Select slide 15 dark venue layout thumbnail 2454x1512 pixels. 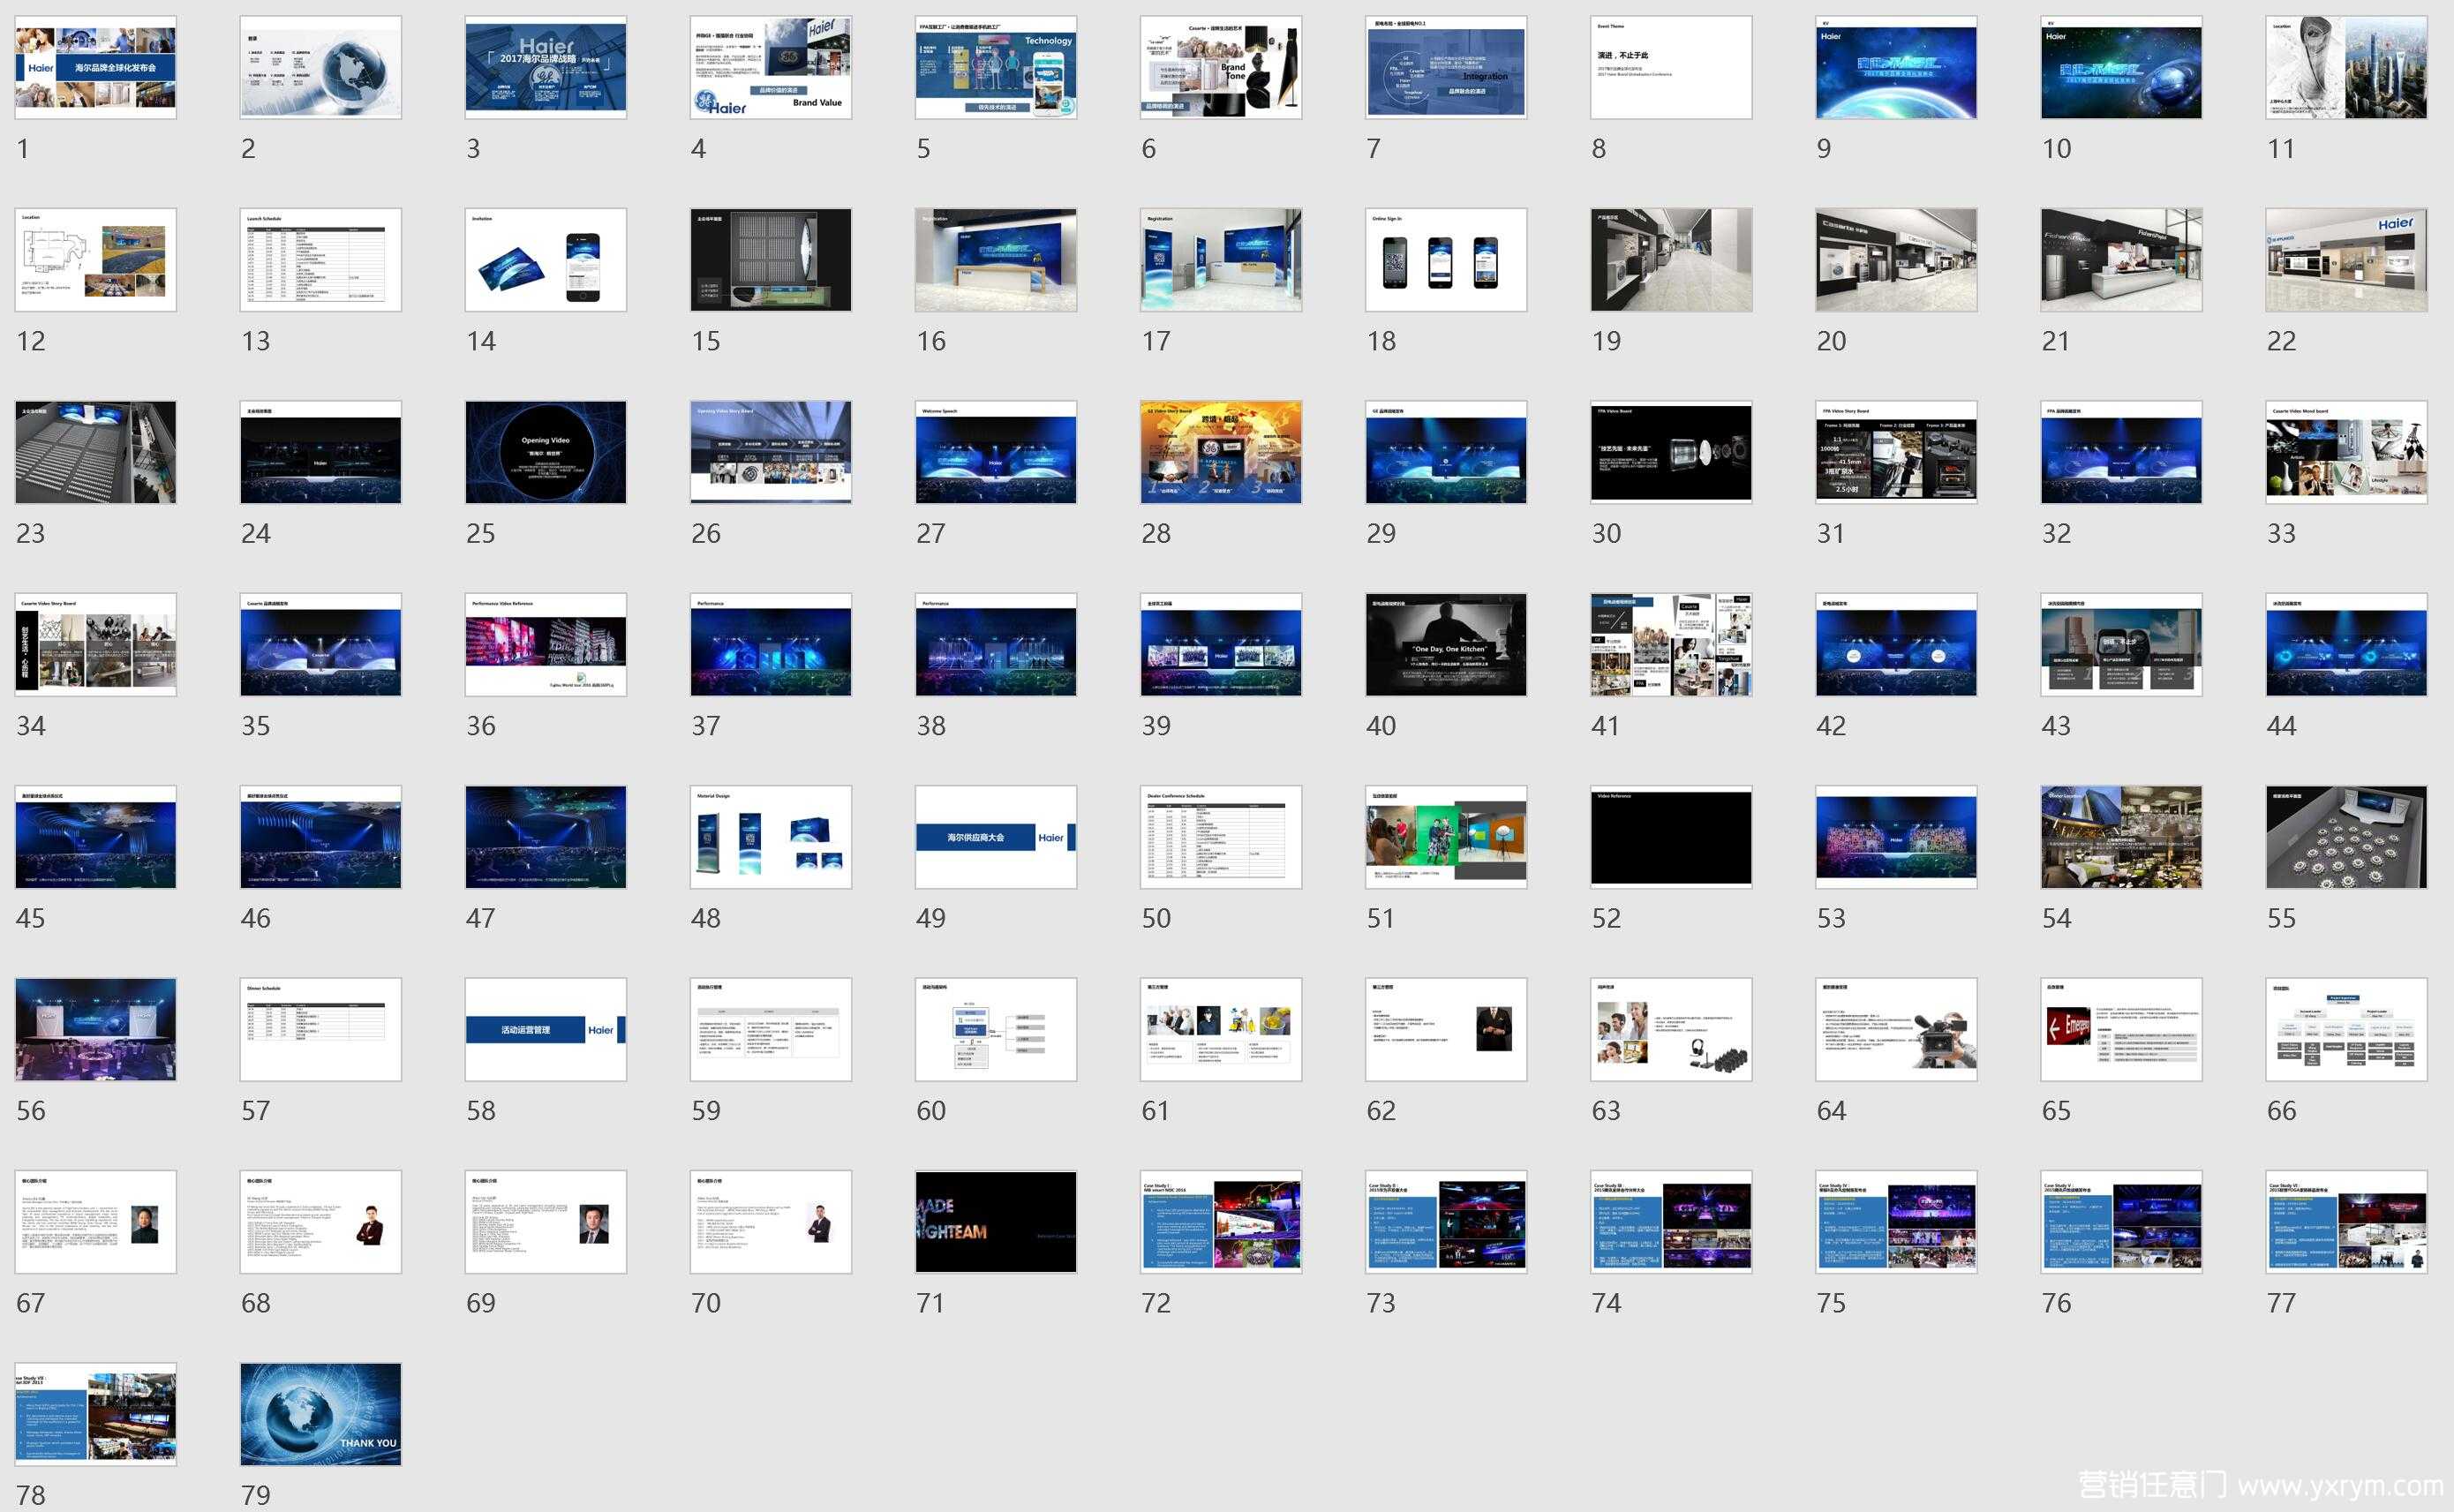pyautogui.click(x=771, y=260)
